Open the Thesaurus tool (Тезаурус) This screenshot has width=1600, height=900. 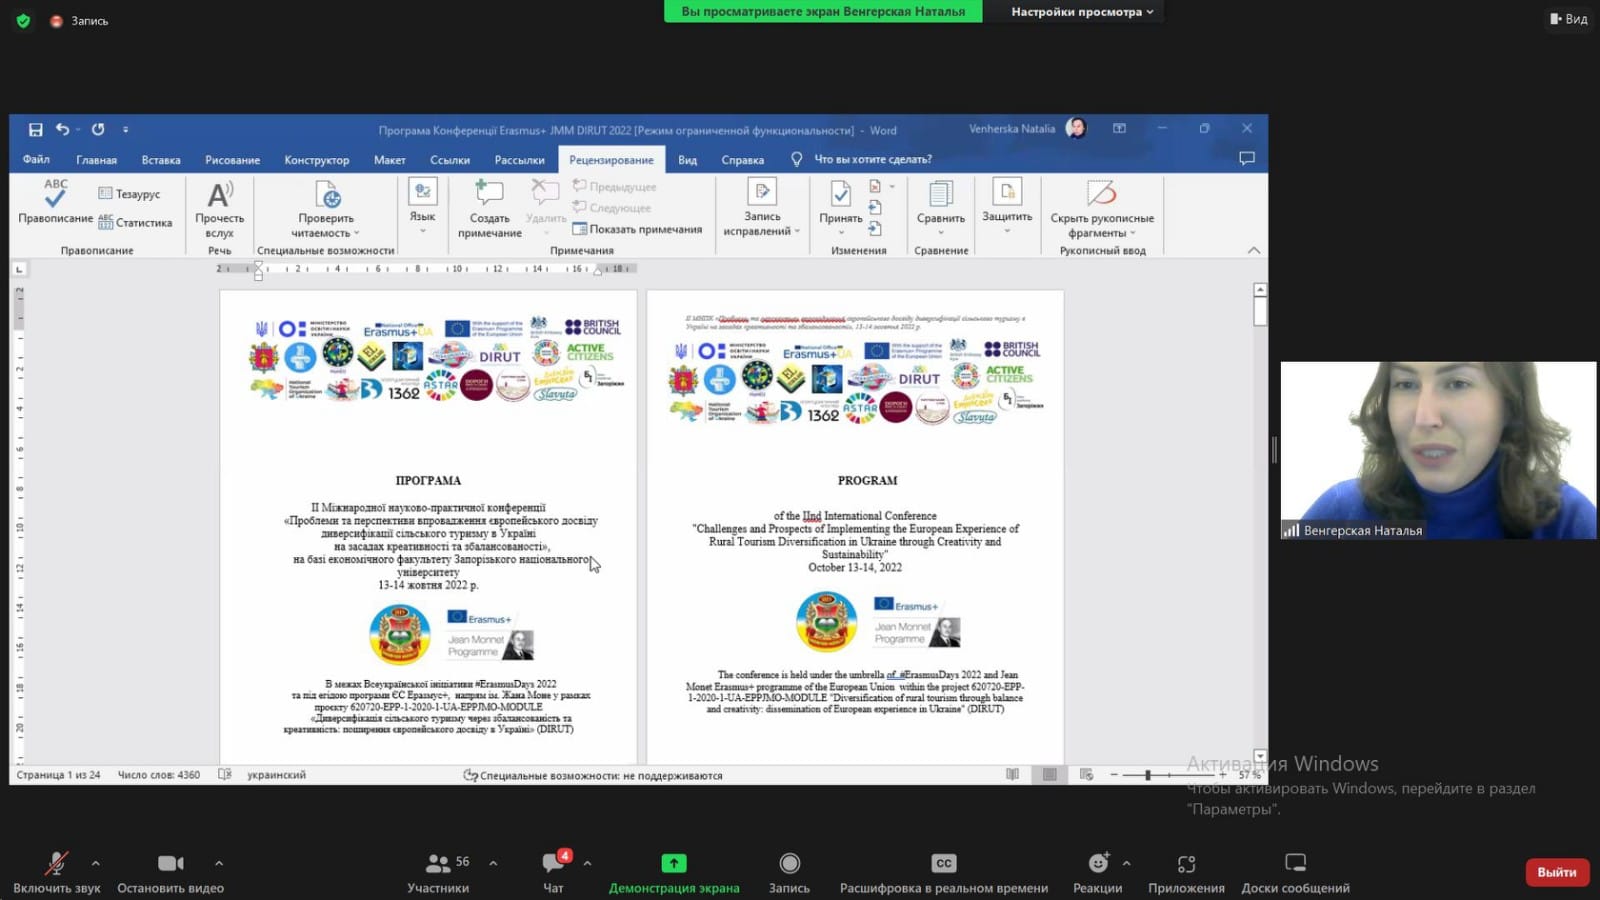[129, 194]
